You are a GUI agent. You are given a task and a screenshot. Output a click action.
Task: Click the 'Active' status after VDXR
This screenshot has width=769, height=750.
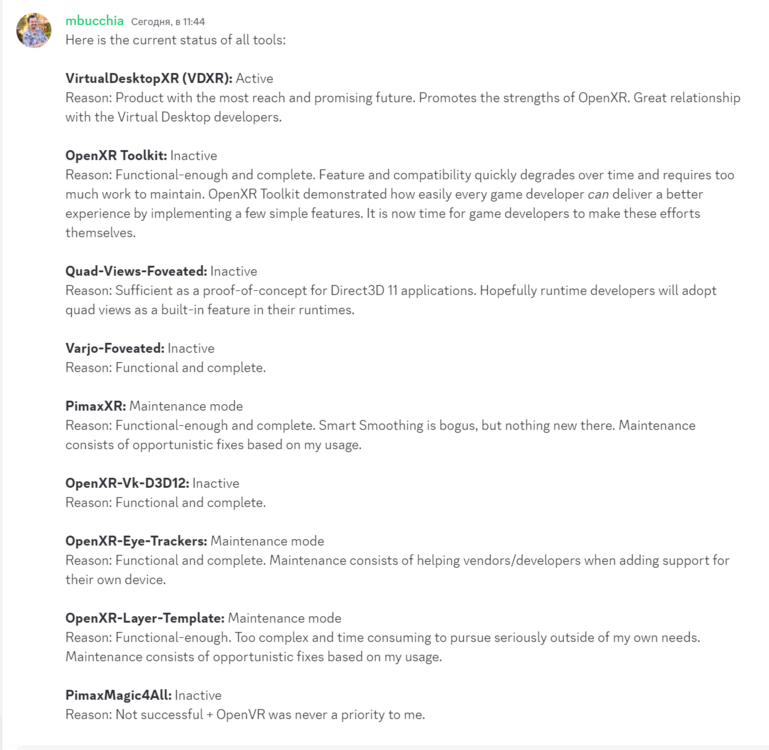point(254,78)
